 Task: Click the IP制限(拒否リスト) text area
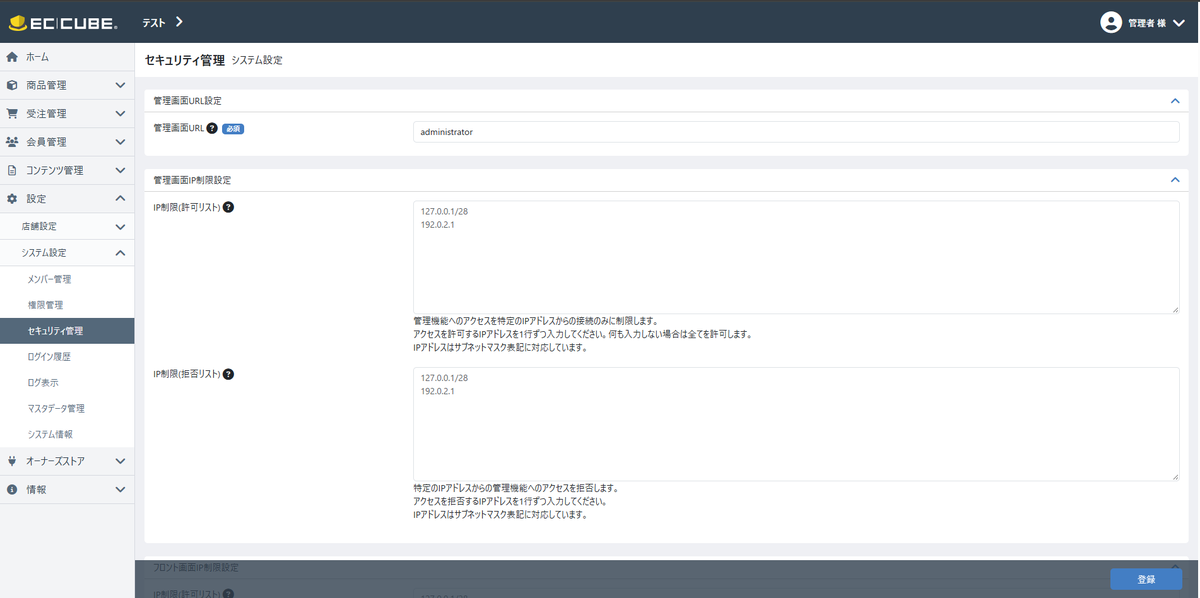point(796,424)
